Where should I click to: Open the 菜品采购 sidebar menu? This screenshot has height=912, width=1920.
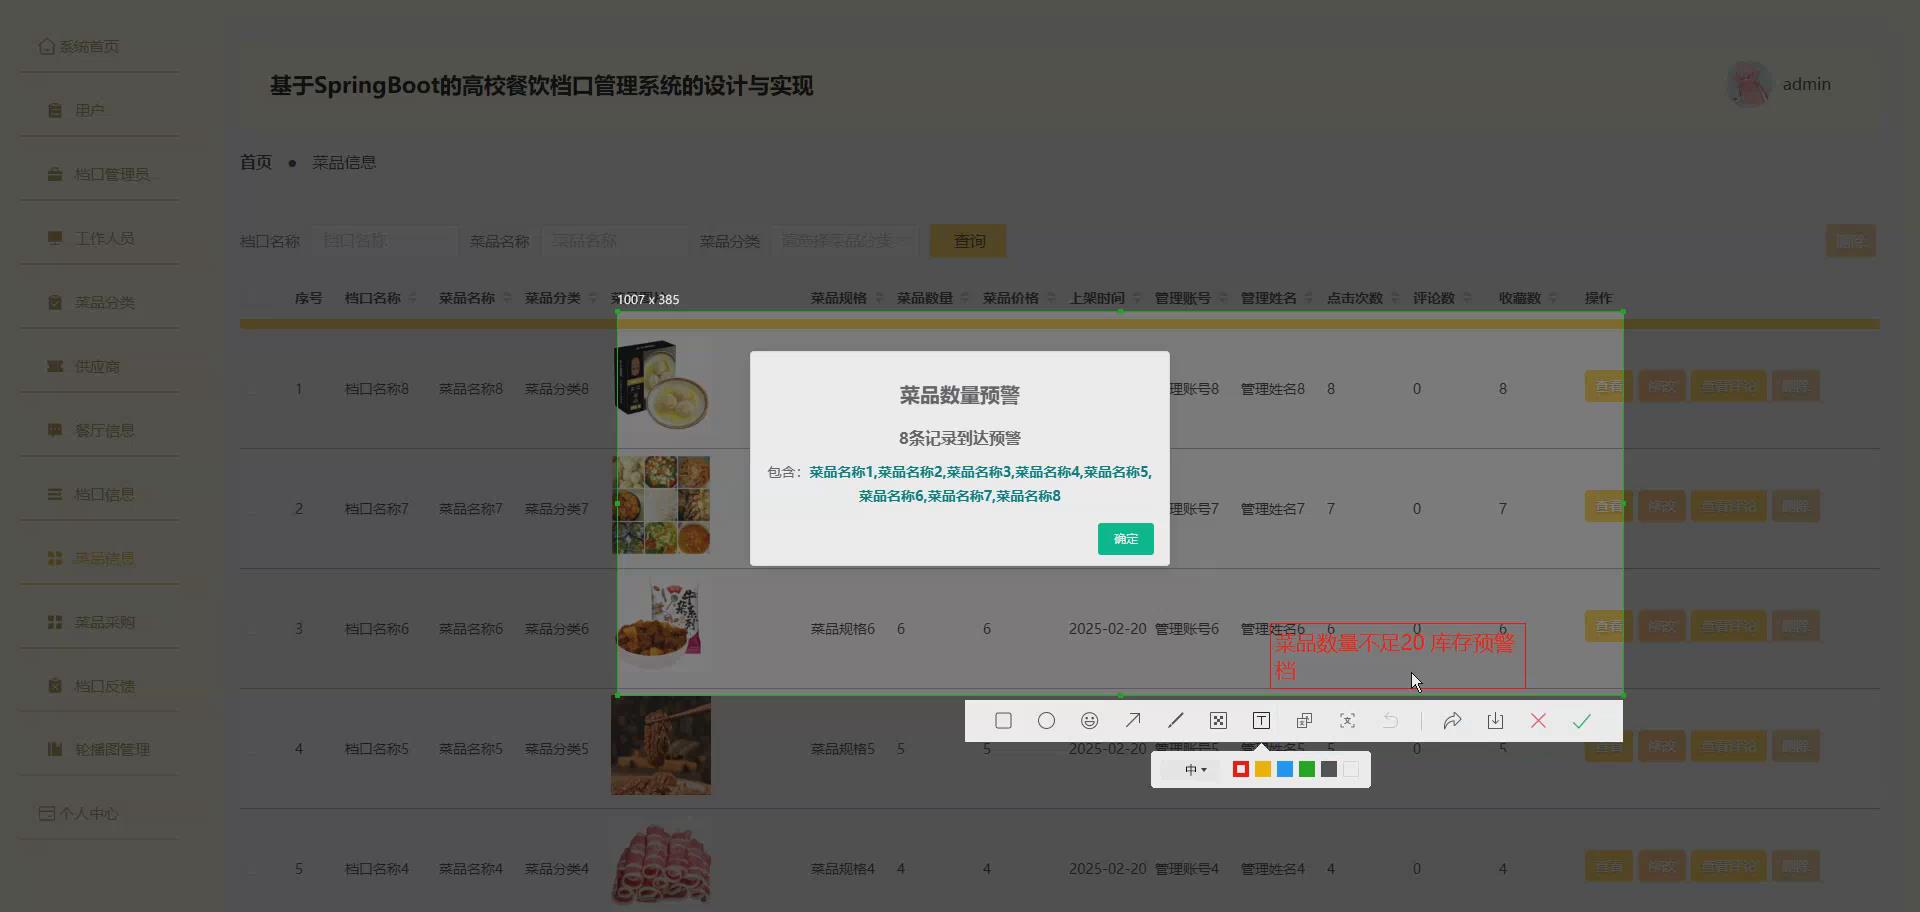[x=100, y=622]
